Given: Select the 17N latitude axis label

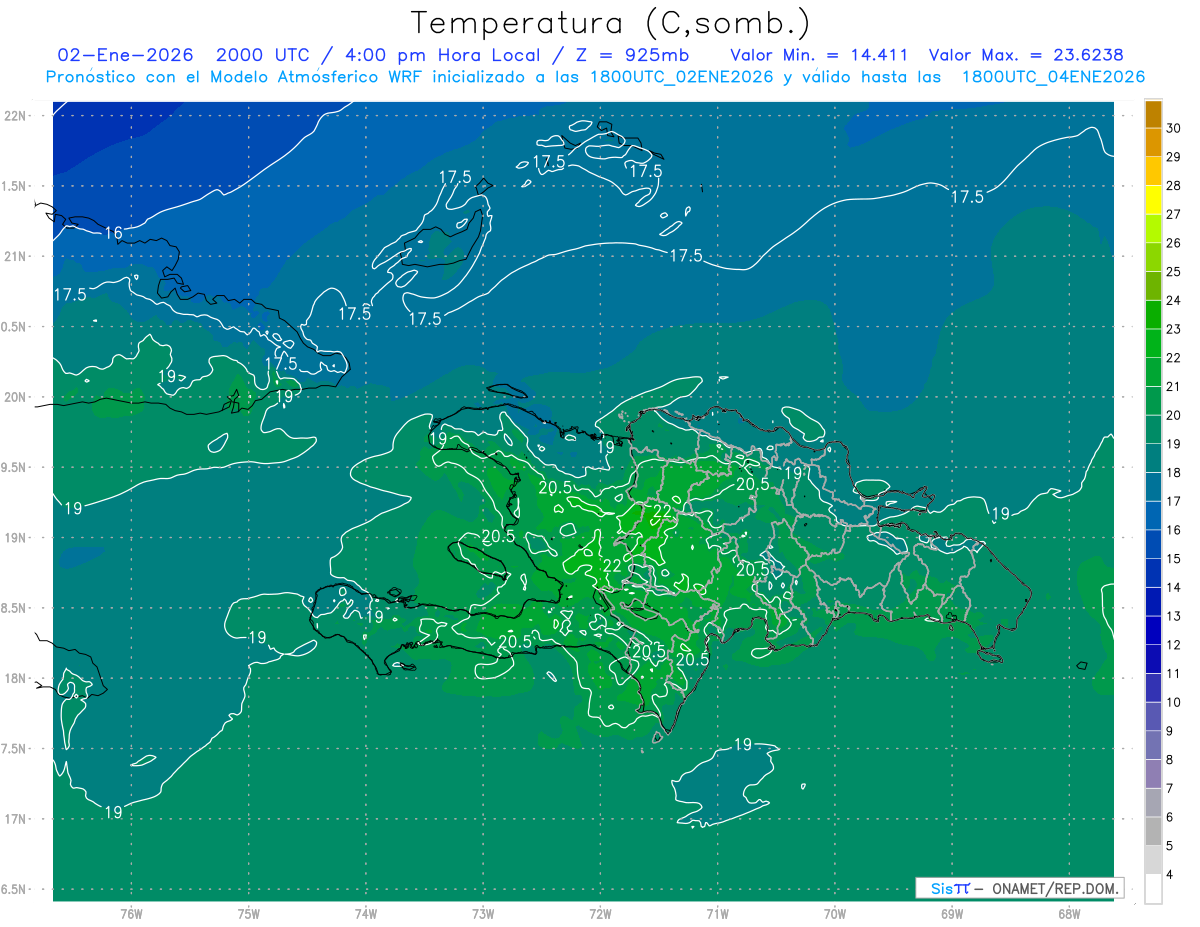Looking at the screenshot, I should 16,819.
